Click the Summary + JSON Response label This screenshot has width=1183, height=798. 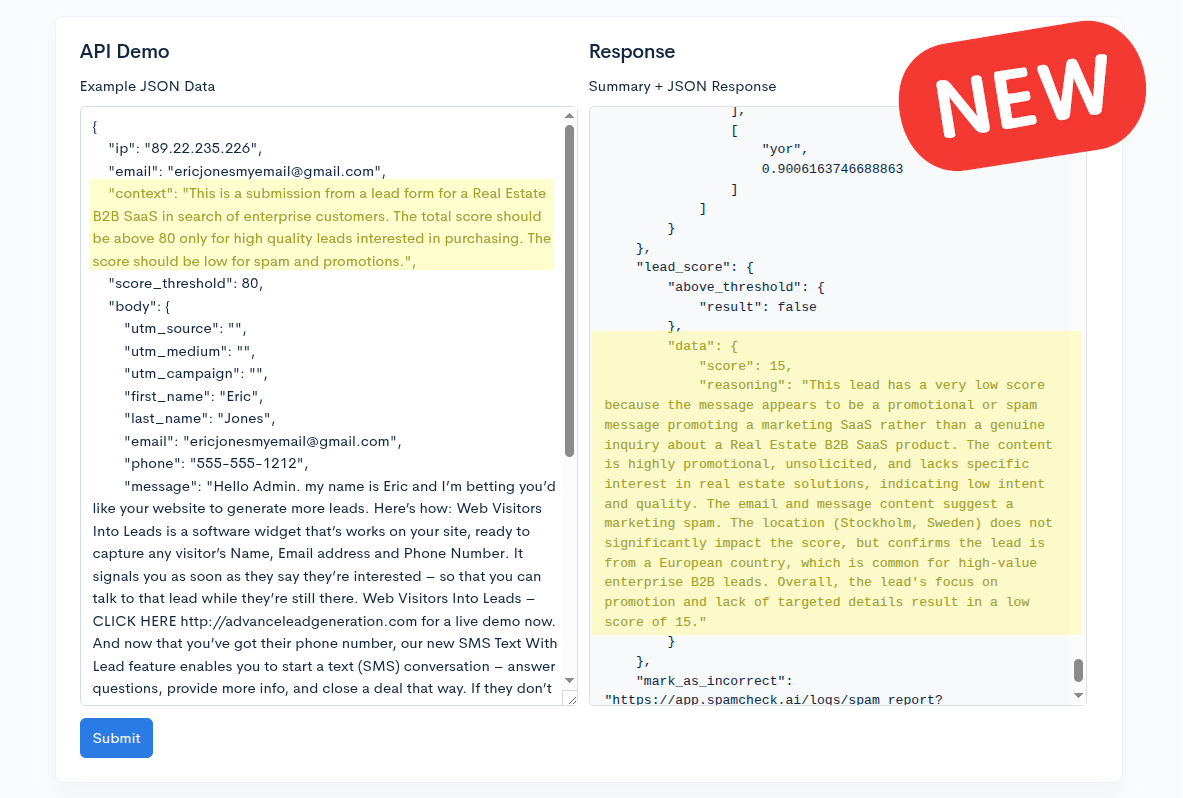coord(682,86)
